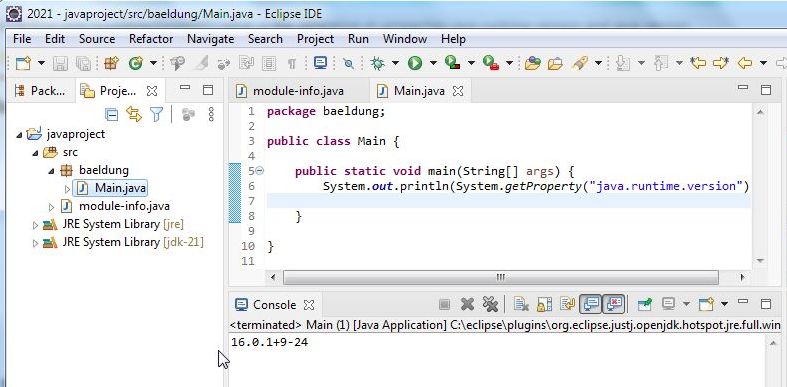The height and width of the screenshot is (387, 787).
Task: Click Forward to next edit location arrow
Action: [x=721, y=63]
